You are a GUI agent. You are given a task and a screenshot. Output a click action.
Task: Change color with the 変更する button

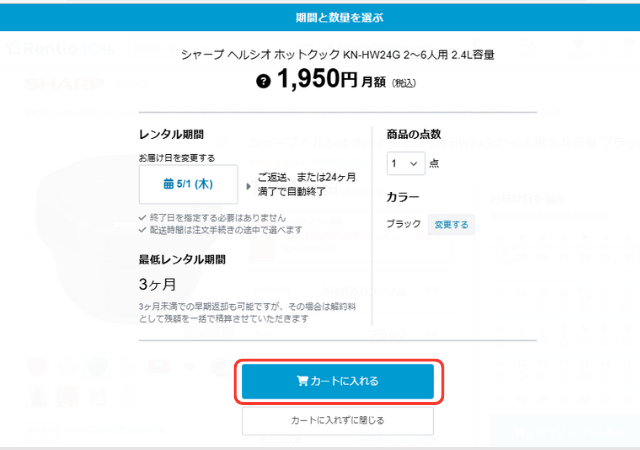tap(451, 224)
